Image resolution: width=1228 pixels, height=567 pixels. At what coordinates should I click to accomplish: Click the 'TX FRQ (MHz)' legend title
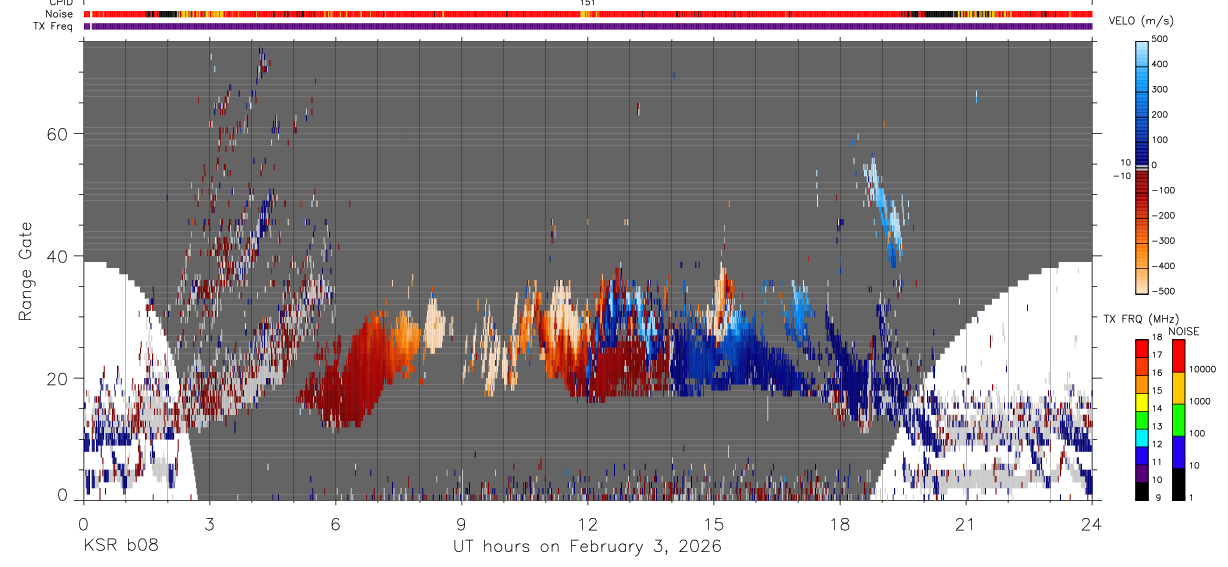pos(1139,319)
